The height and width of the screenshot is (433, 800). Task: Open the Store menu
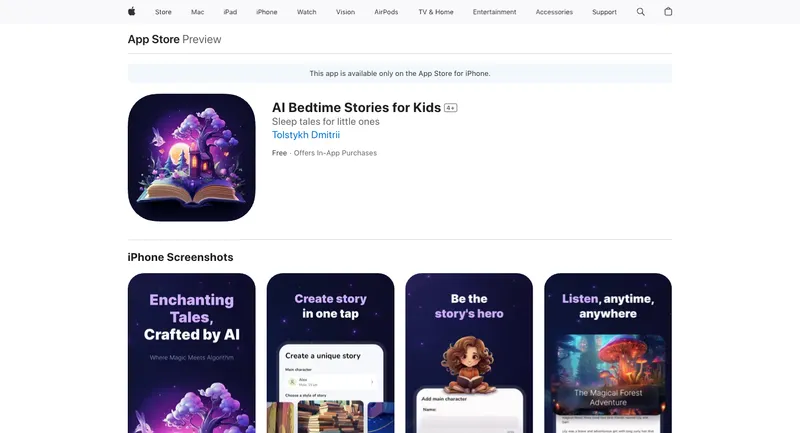[163, 12]
